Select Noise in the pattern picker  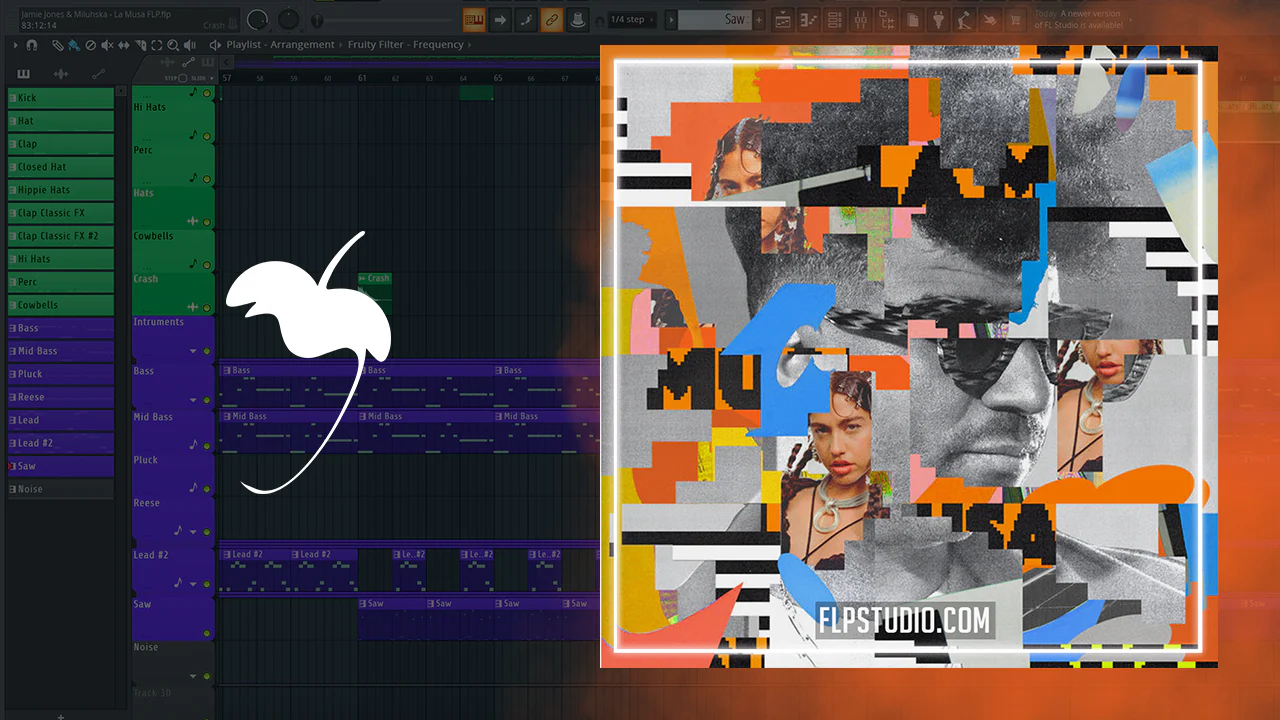coord(61,489)
